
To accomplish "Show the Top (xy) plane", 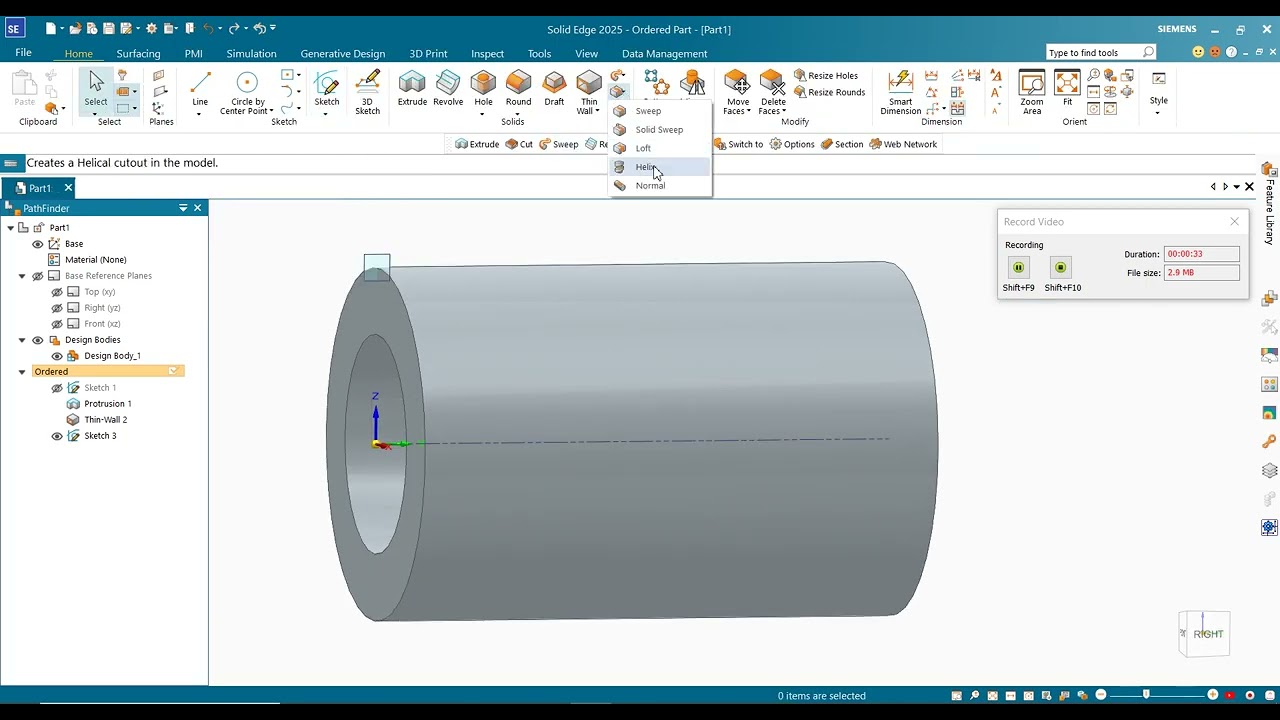I will pos(57,292).
